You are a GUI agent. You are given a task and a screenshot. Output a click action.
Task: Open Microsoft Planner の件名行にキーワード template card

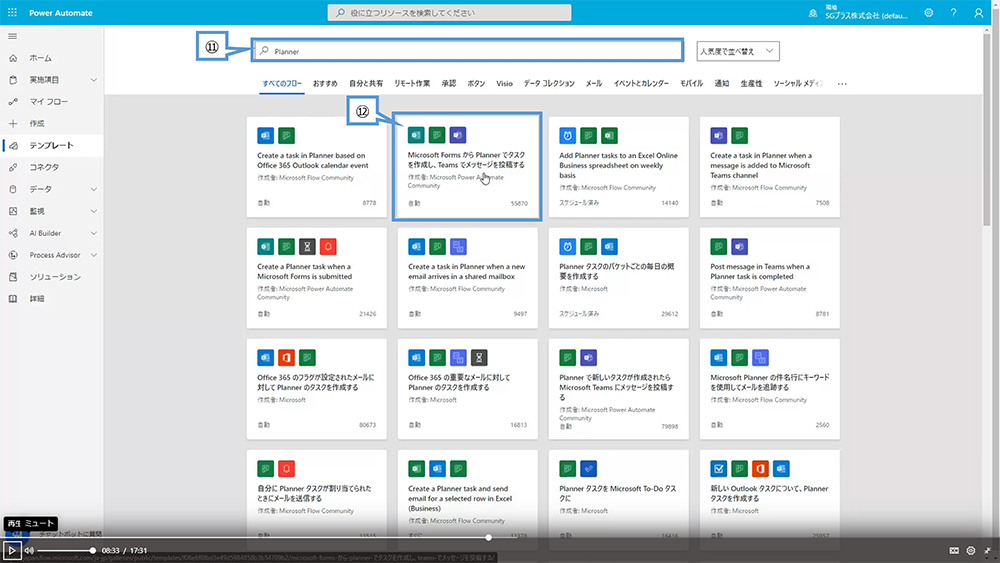[770, 389]
